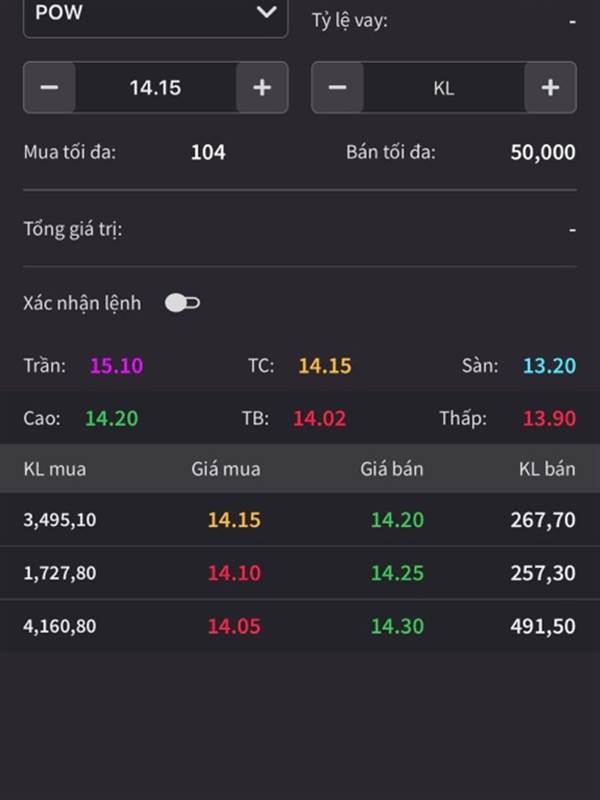Select the price field showing 14.15
The width and height of the screenshot is (600, 800).
pos(156,88)
